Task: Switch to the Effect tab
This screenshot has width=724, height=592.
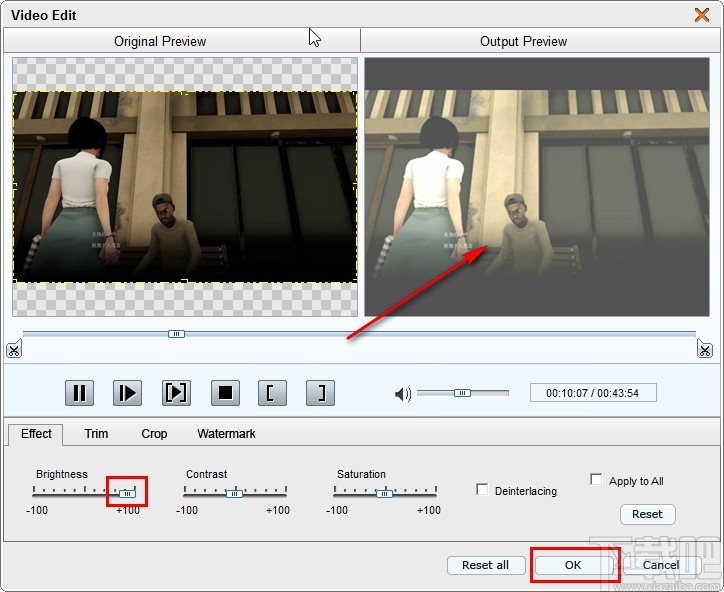Action: [x=36, y=434]
